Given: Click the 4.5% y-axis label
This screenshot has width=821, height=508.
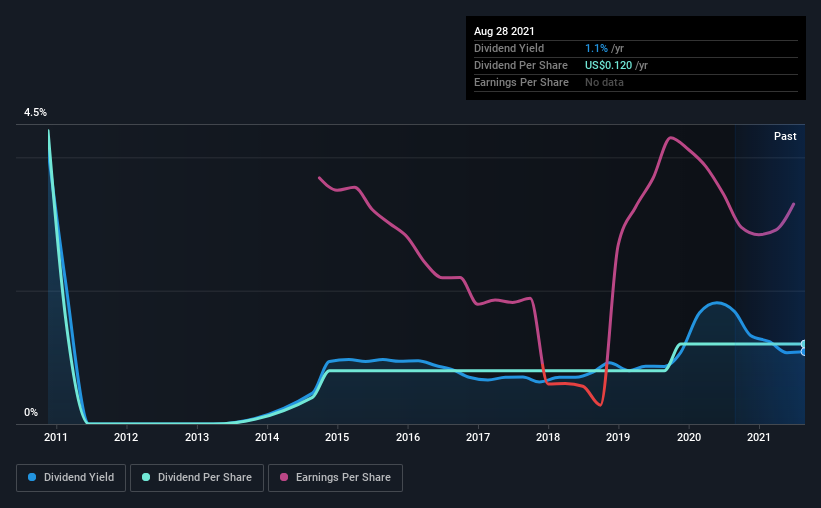Looking at the screenshot, I should point(35,113).
